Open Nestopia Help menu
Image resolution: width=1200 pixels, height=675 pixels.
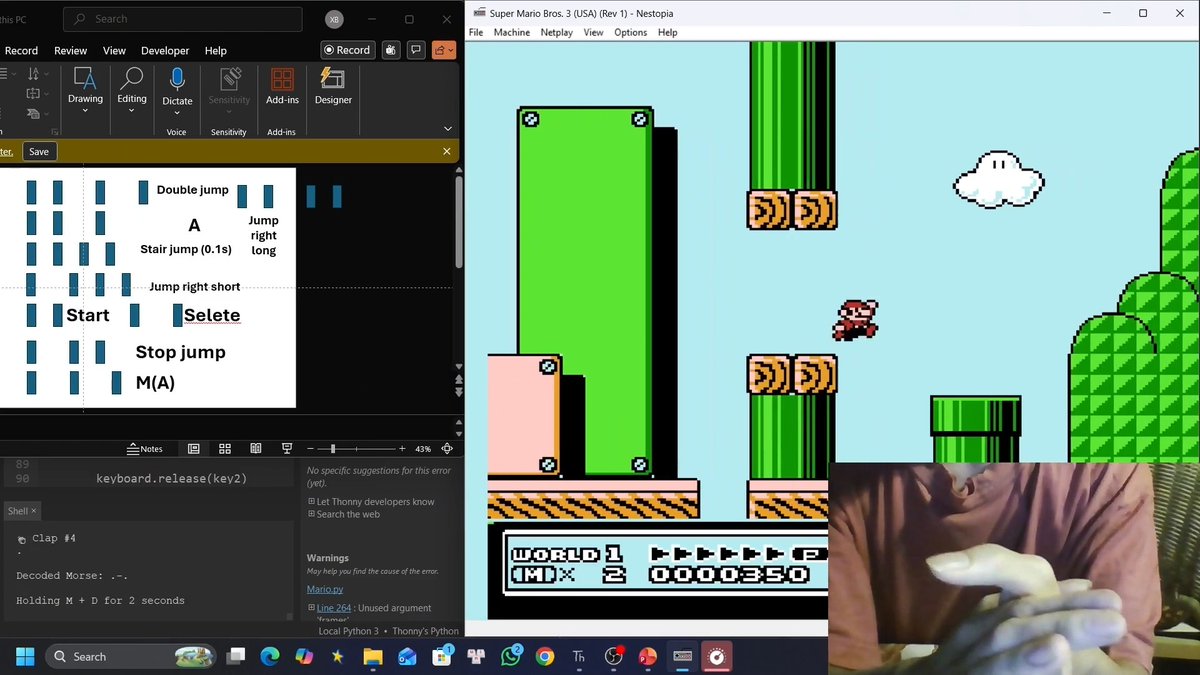click(x=667, y=32)
